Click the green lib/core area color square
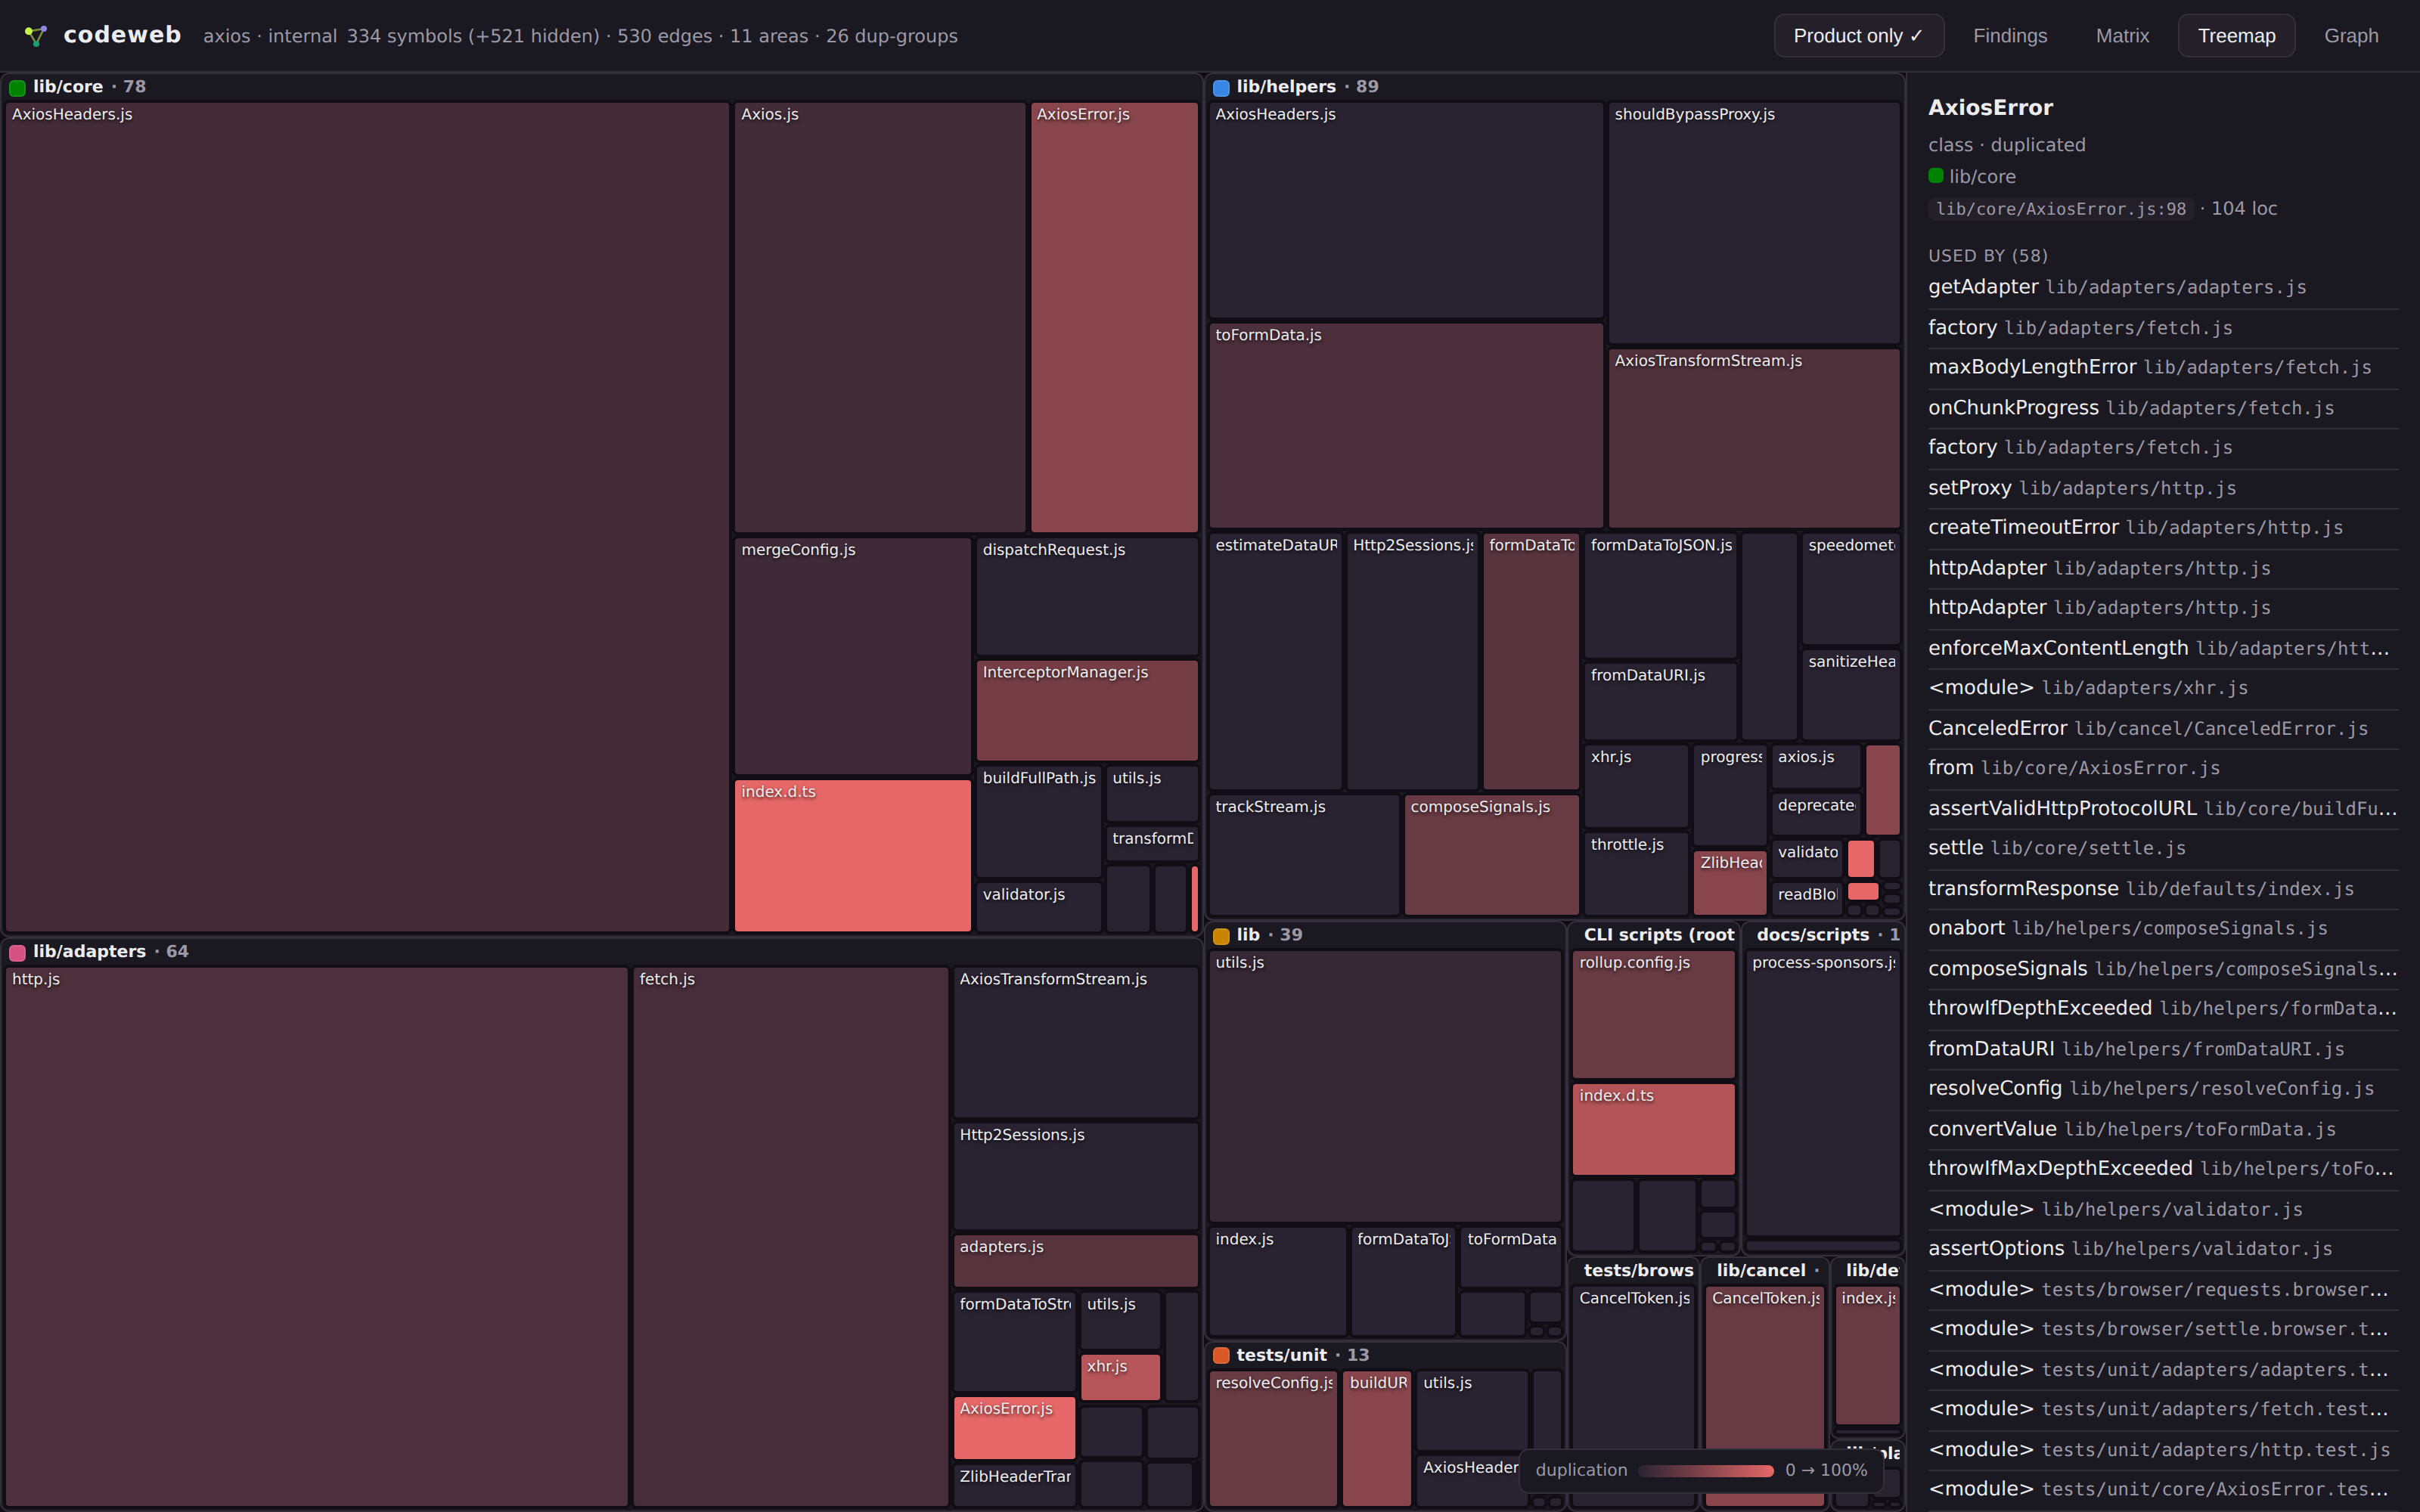Screen dimensions: 2420x1512 pos(17,88)
